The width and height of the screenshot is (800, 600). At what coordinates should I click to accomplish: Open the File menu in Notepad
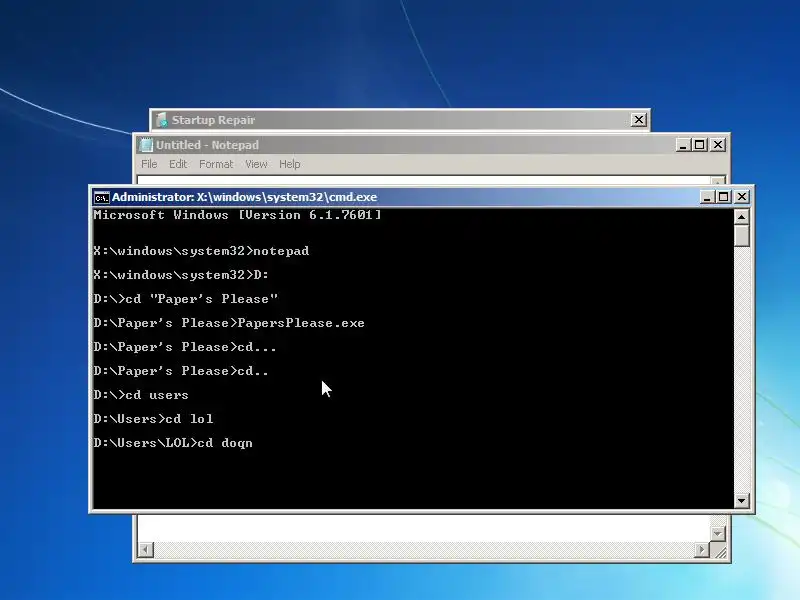tap(149, 164)
